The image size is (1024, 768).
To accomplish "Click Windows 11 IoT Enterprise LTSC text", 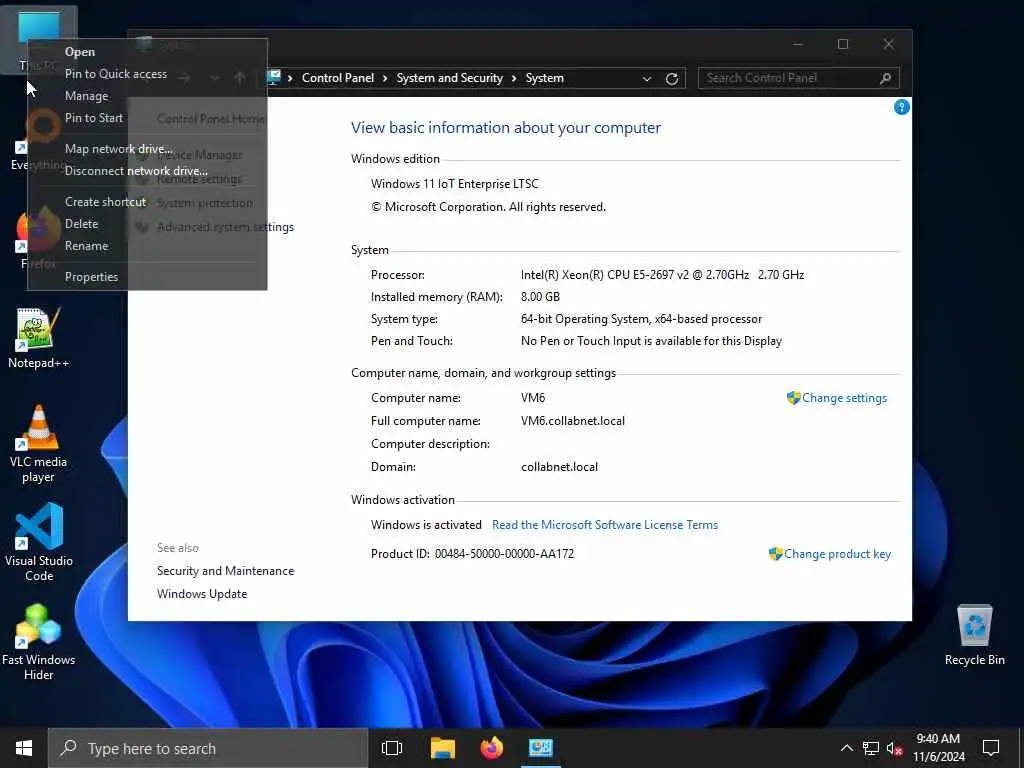I will pyautogui.click(x=455, y=184).
